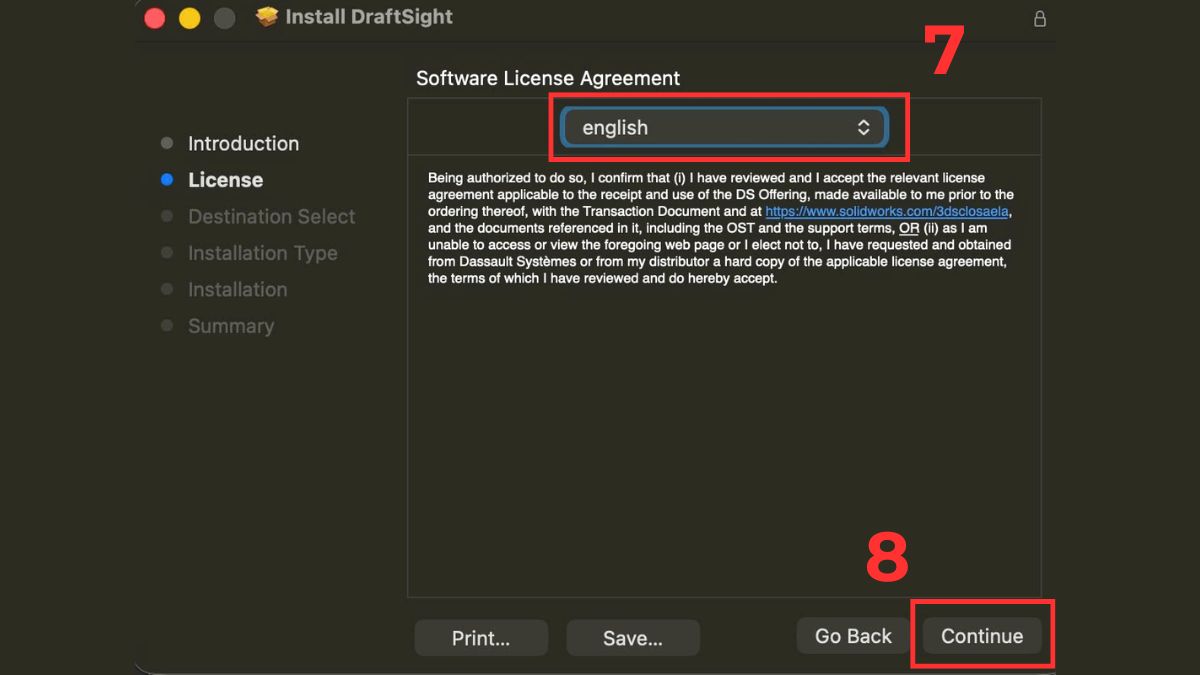
Task: Select the Destination Select step
Action: (x=271, y=216)
